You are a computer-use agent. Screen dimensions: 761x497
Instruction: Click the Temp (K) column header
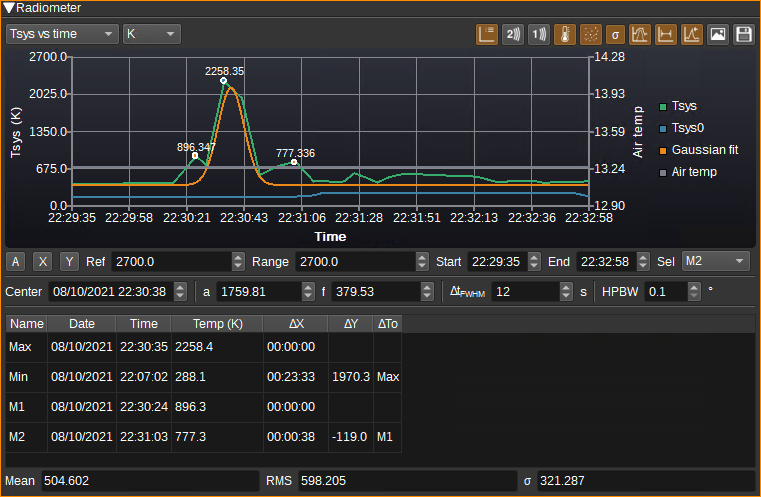[217, 324]
